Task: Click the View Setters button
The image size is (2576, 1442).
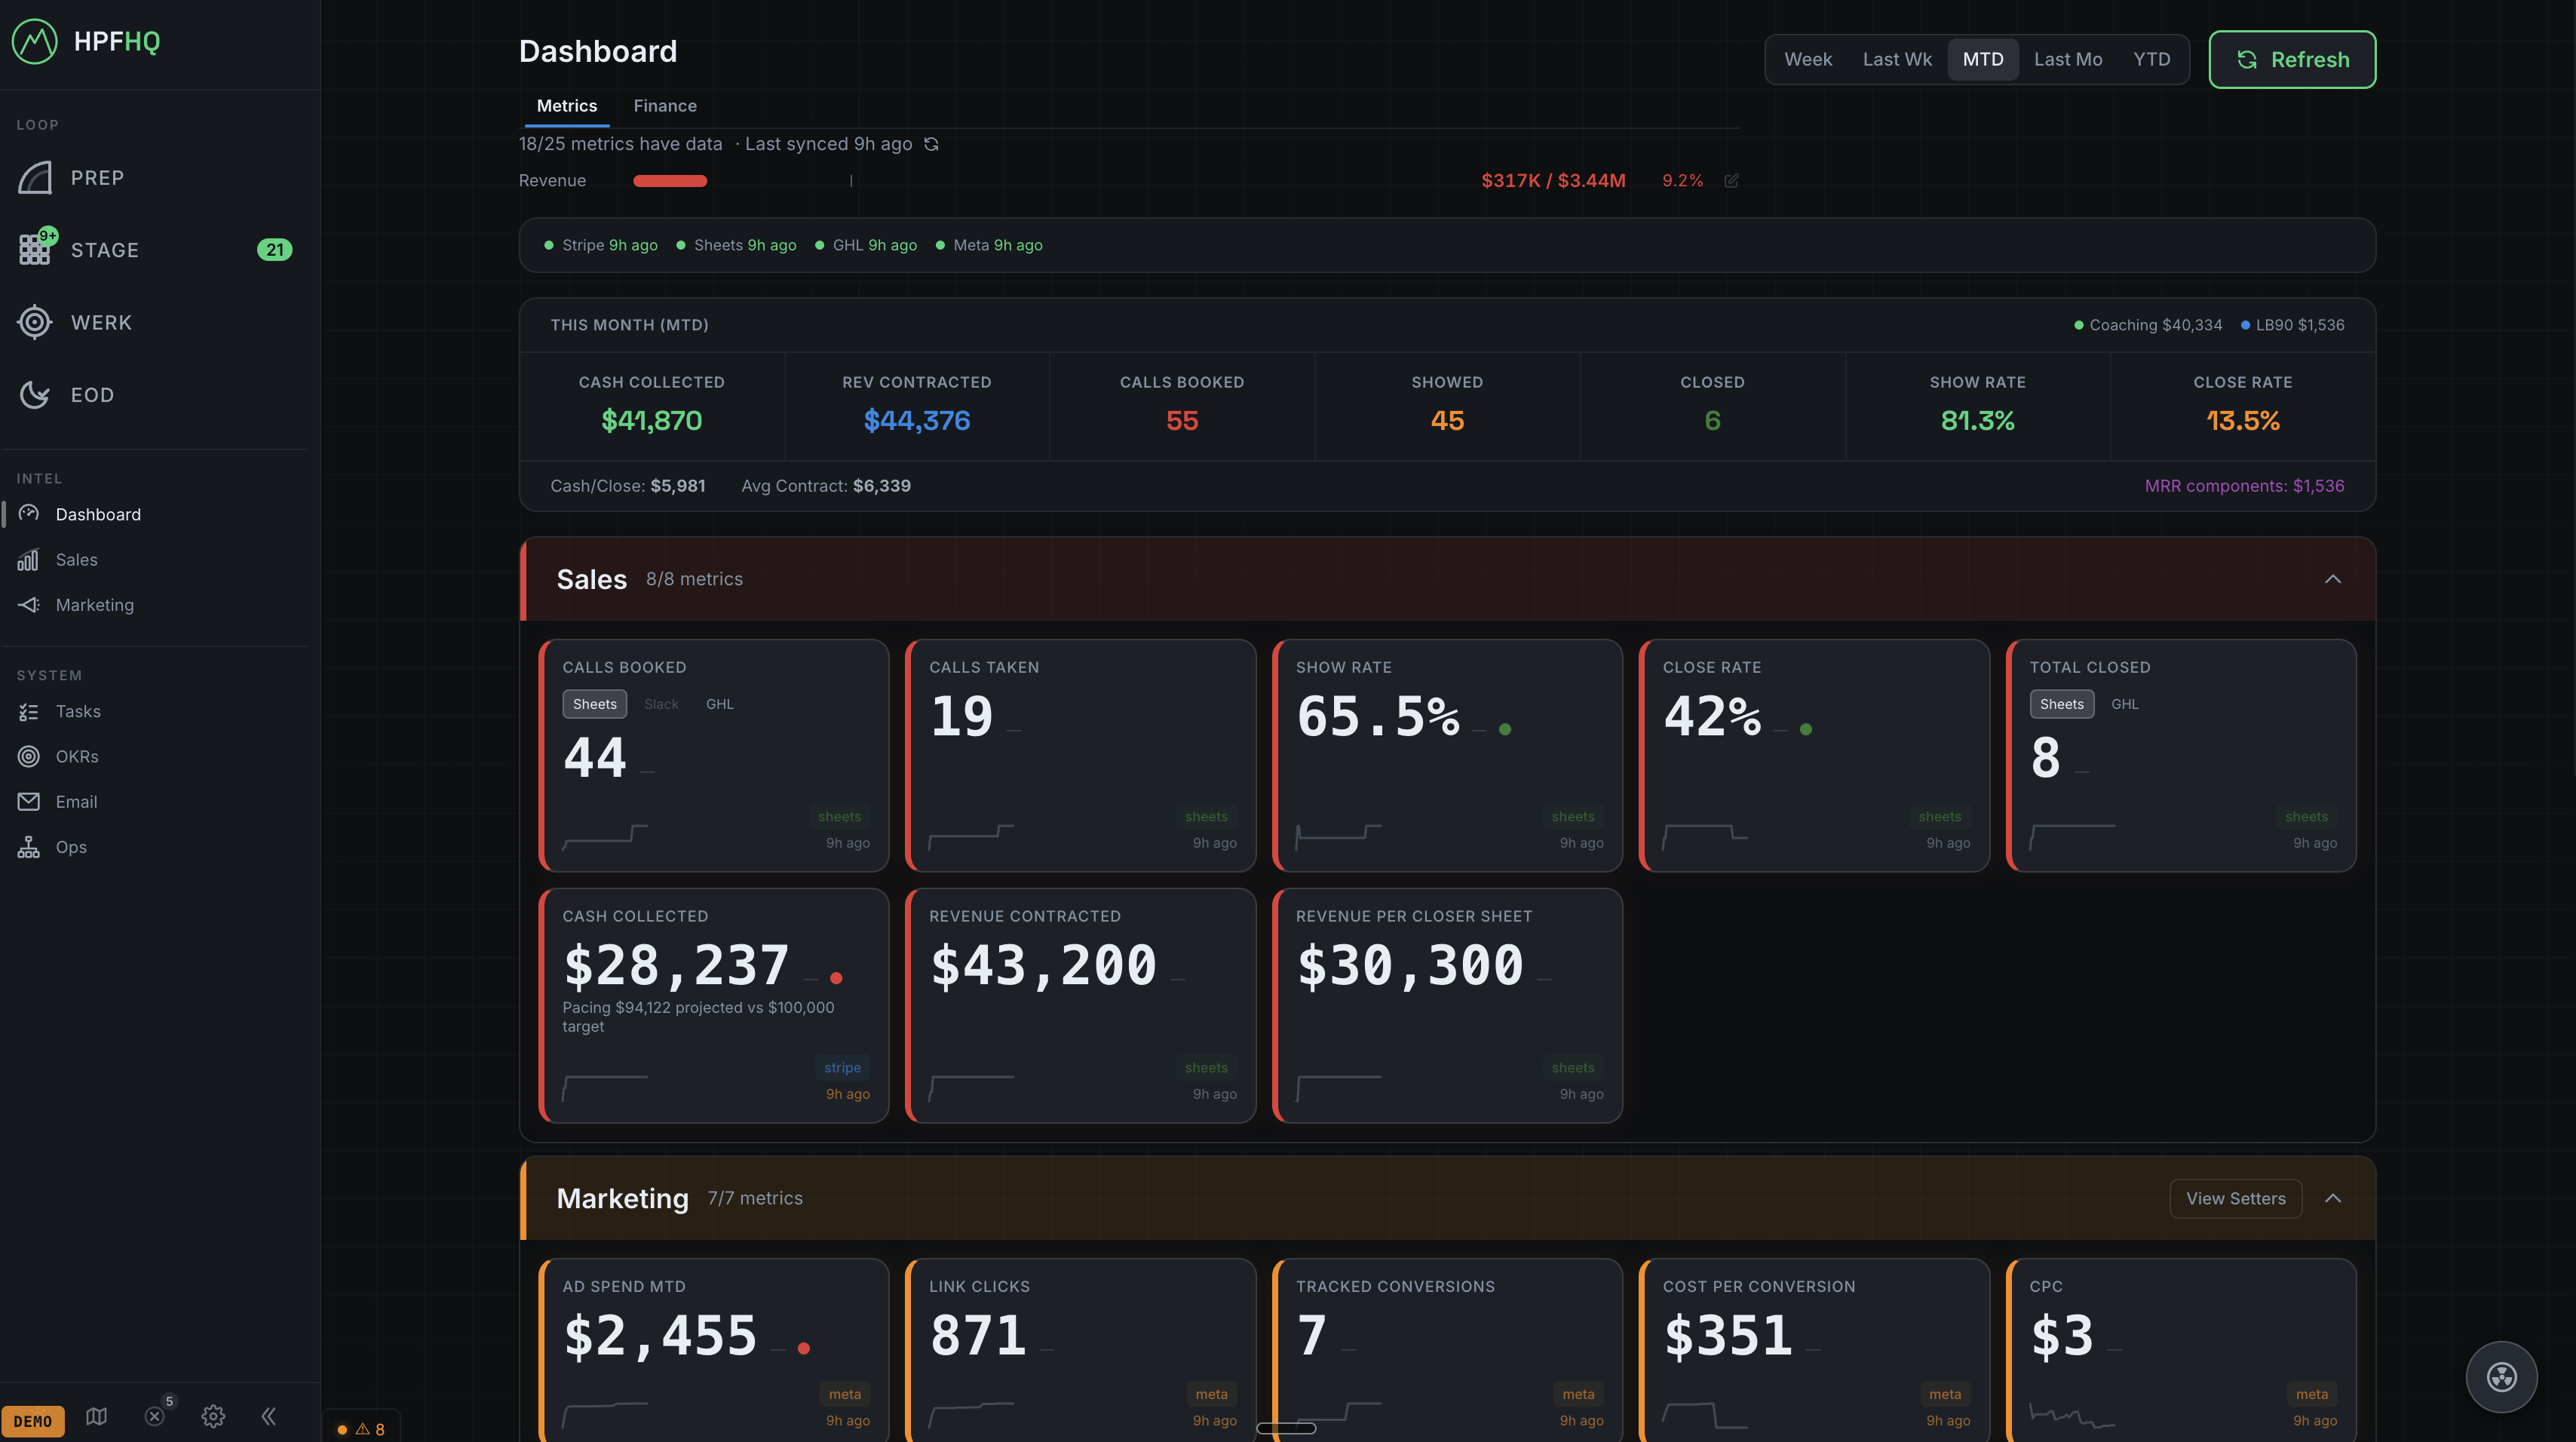Action: point(2236,1198)
